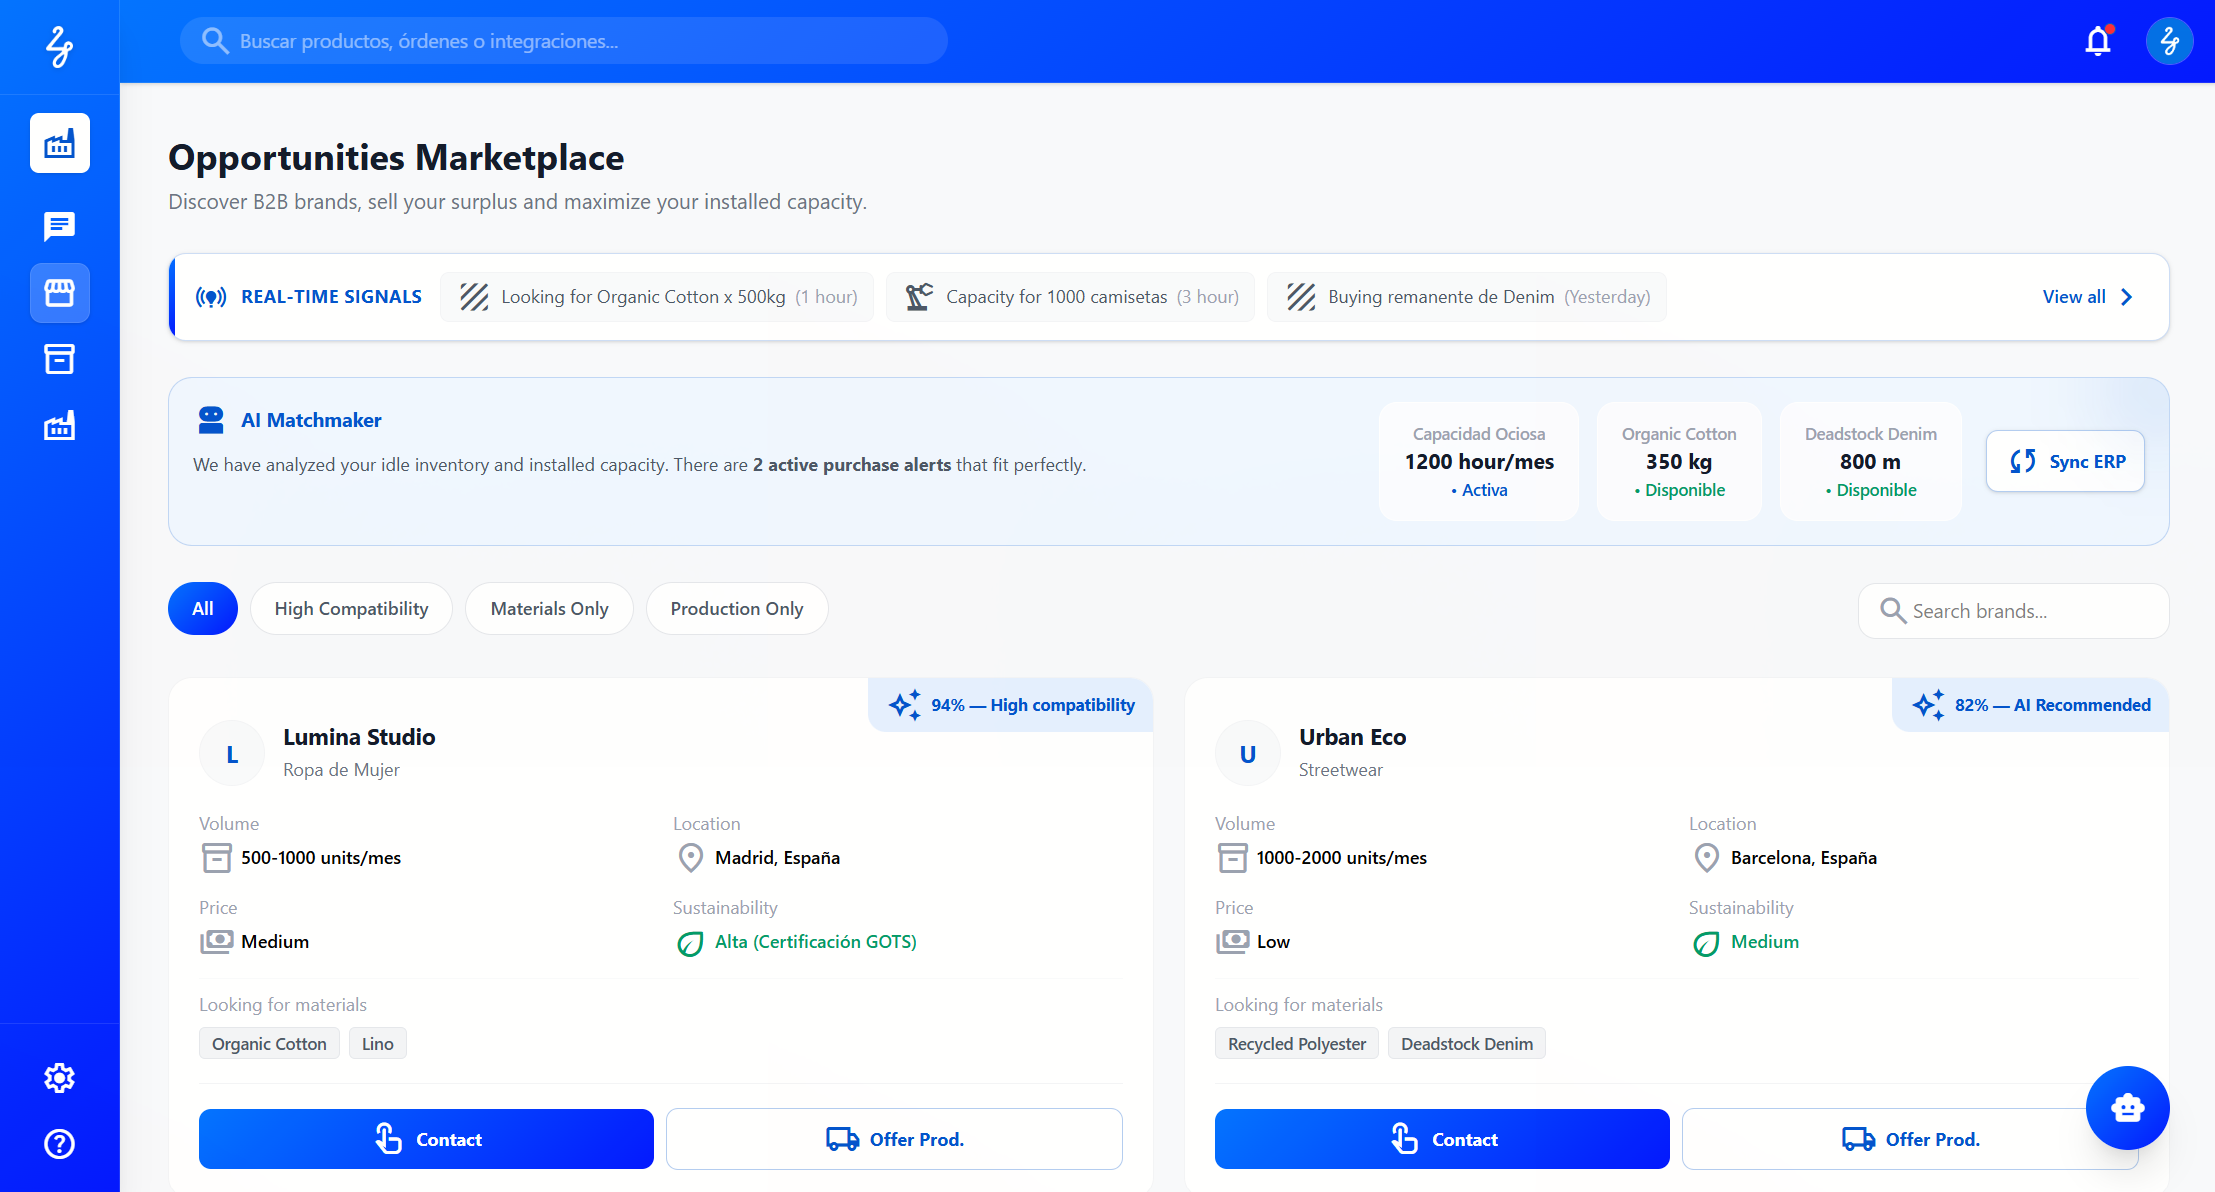Click the app logo in the sidebar
The height and width of the screenshot is (1192, 2215).
point(60,46)
